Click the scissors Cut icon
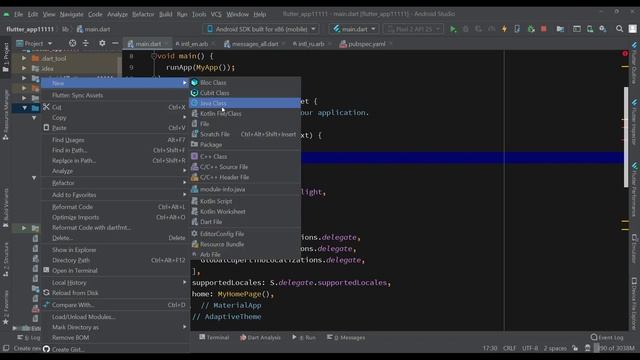 [x=46, y=107]
